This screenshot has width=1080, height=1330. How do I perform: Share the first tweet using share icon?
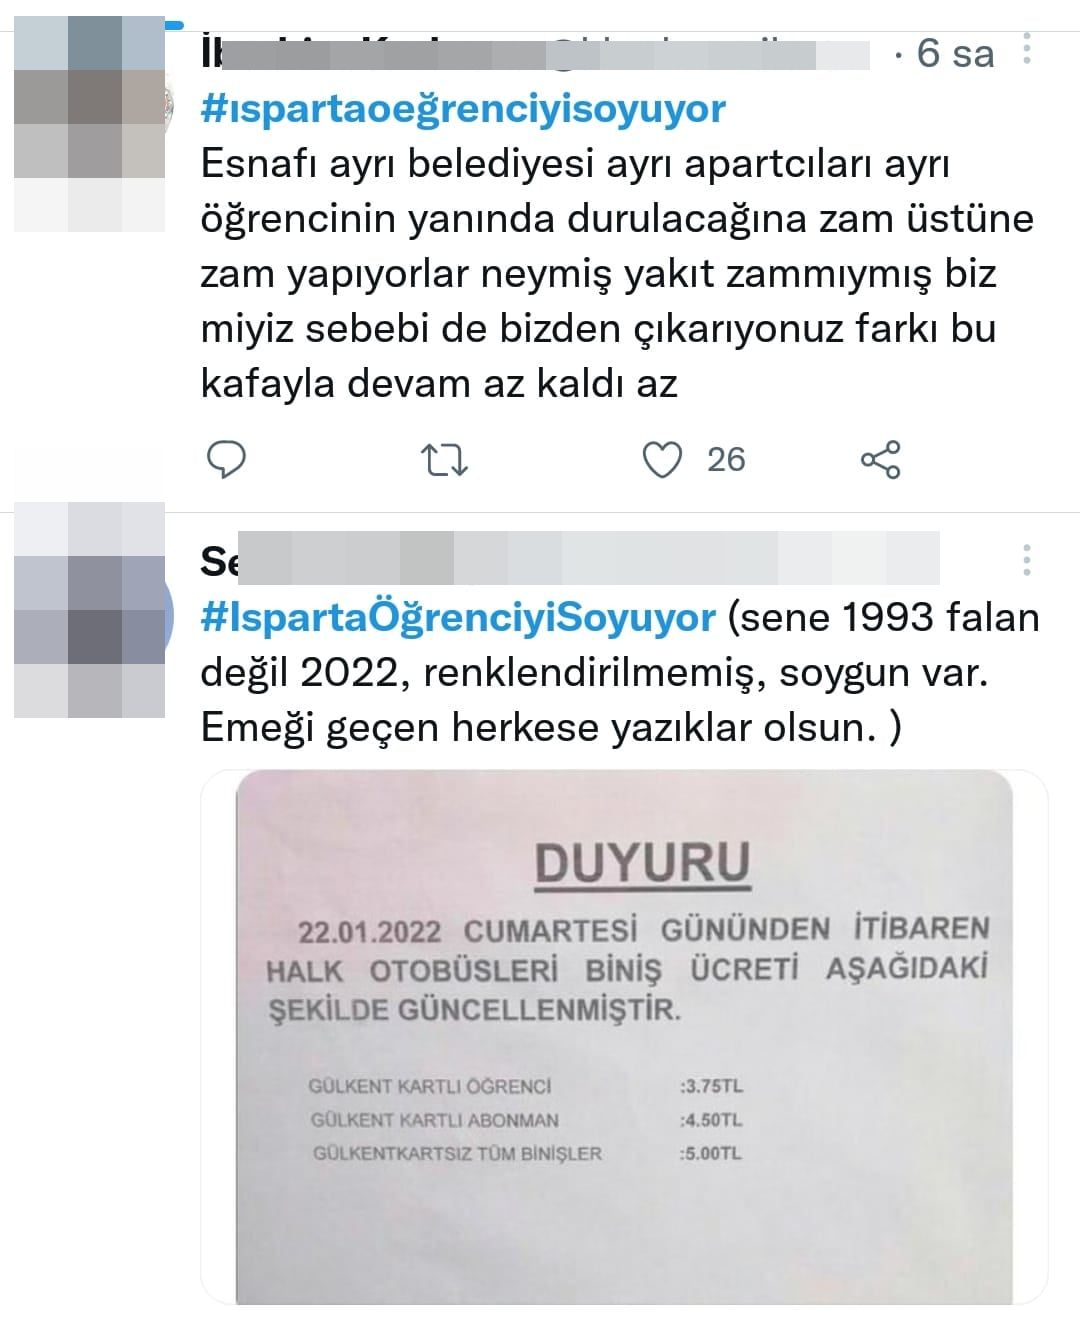point(881,460)
